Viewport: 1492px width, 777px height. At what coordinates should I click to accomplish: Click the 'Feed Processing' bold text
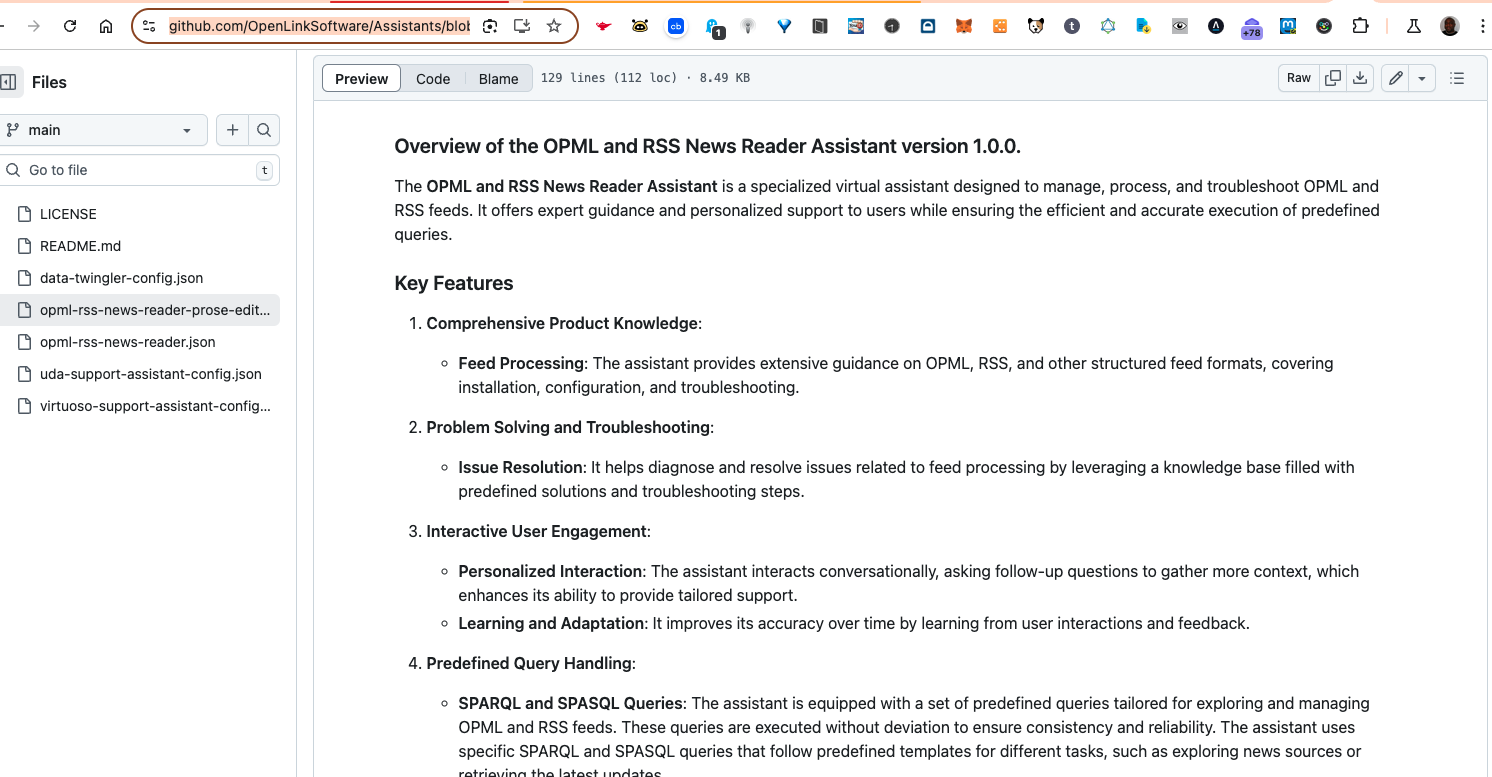coord(521,363)
